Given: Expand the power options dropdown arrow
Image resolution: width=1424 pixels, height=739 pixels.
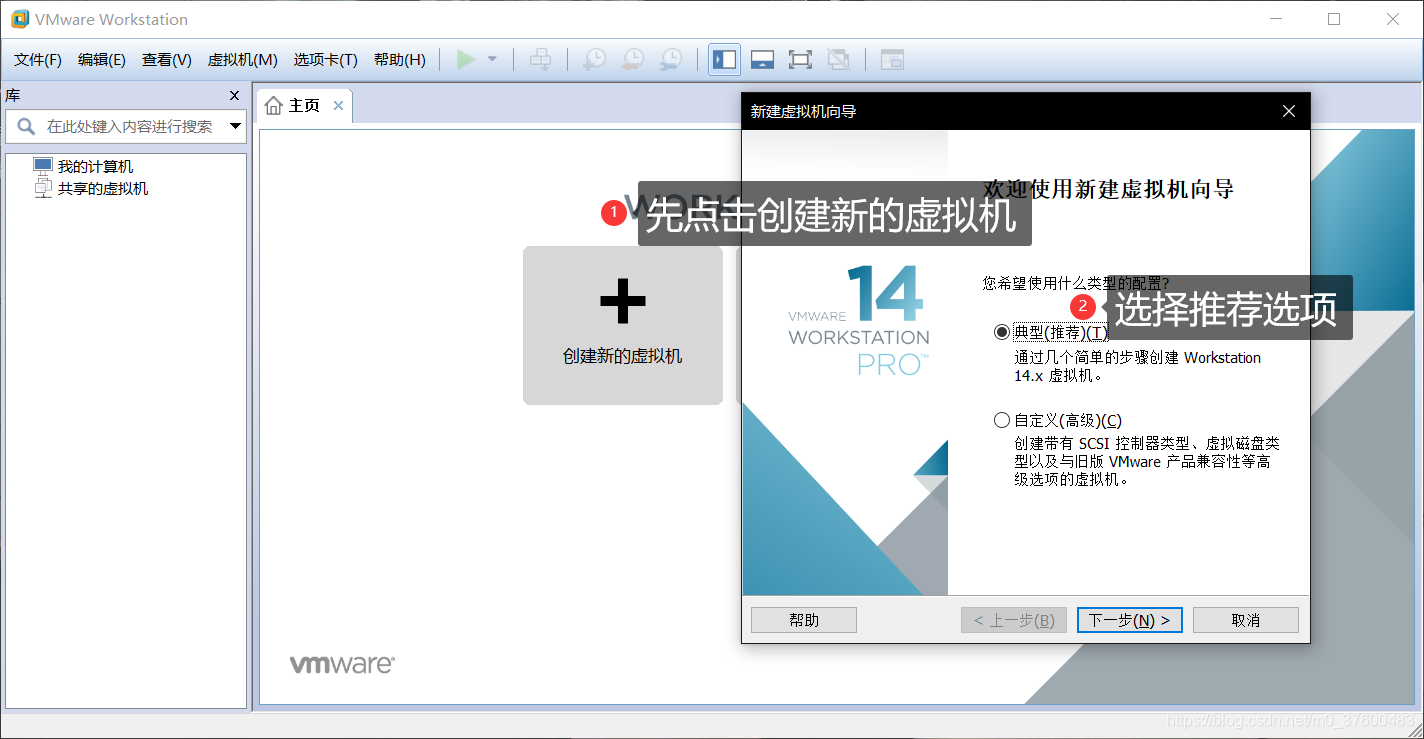Looking at the screenshot, I should click(x=492, y=60).
